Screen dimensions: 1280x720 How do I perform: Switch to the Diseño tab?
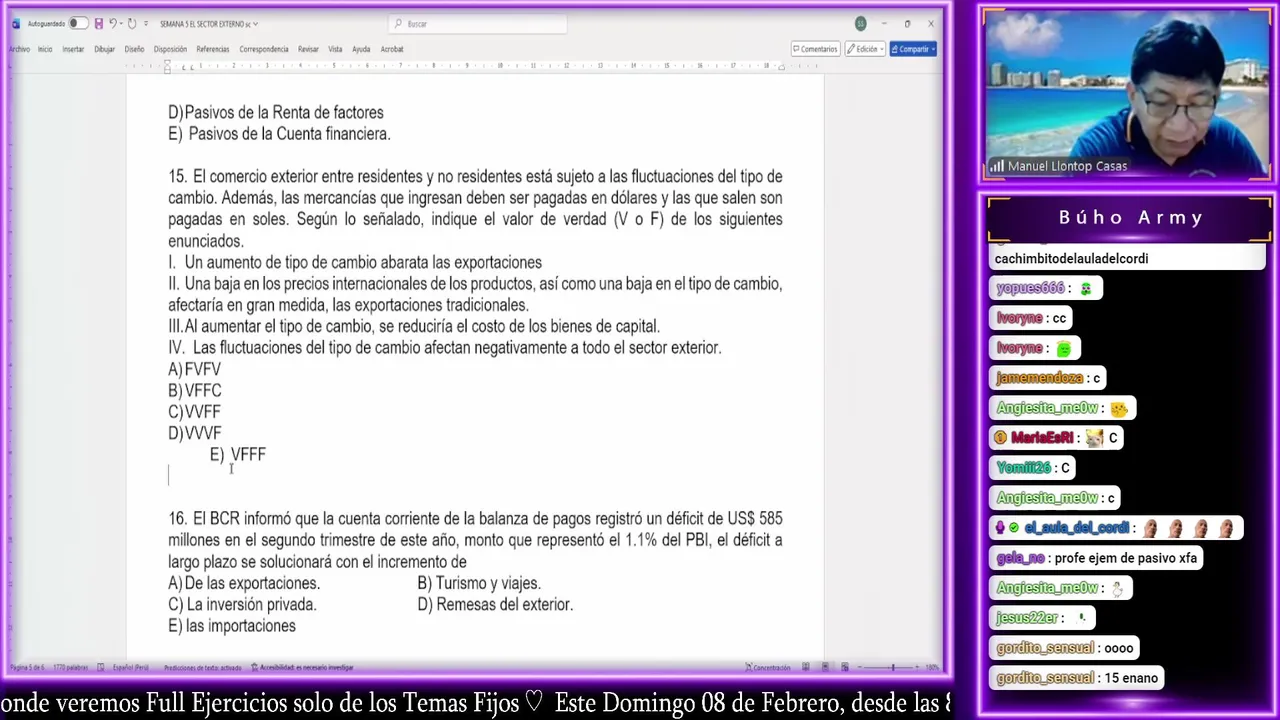tap(134, 49)
